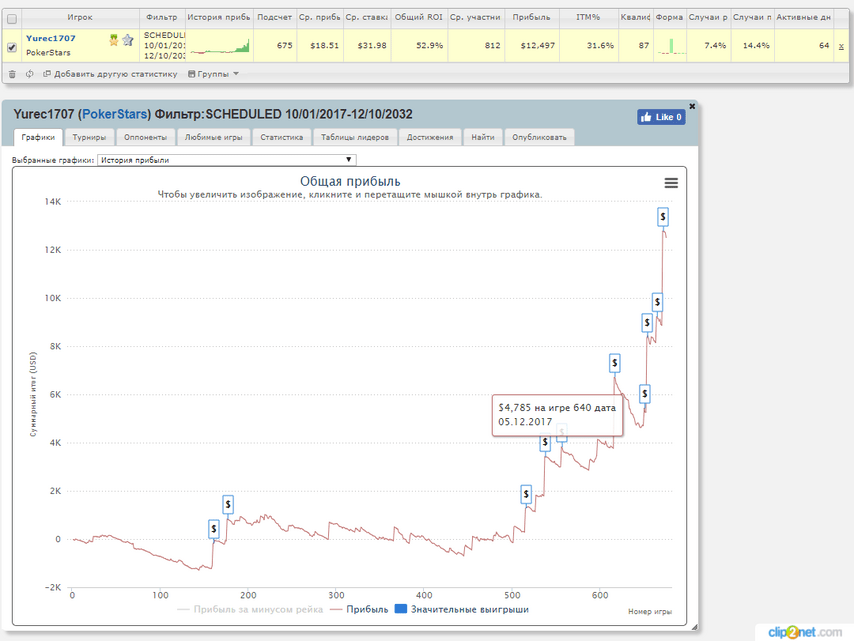The image size is (854, 641).
Task: Click the $ marker near the 9K level
Action: (647, 323)
